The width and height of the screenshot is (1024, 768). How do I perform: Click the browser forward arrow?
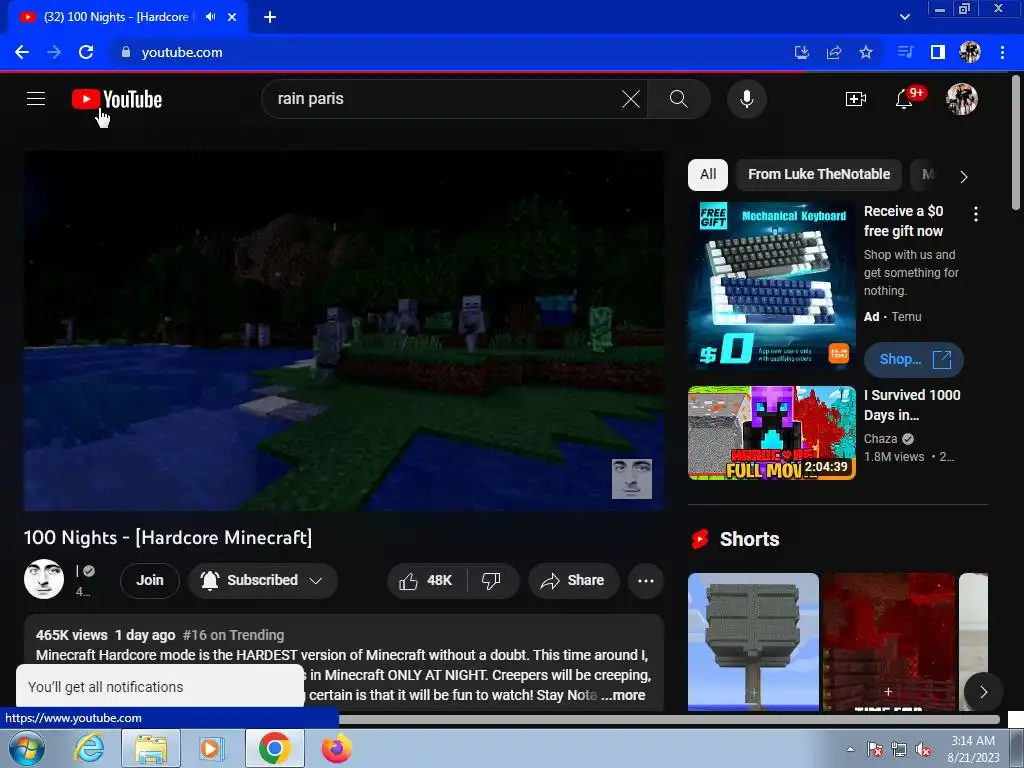pyautogui.click(x=54, y=52)
